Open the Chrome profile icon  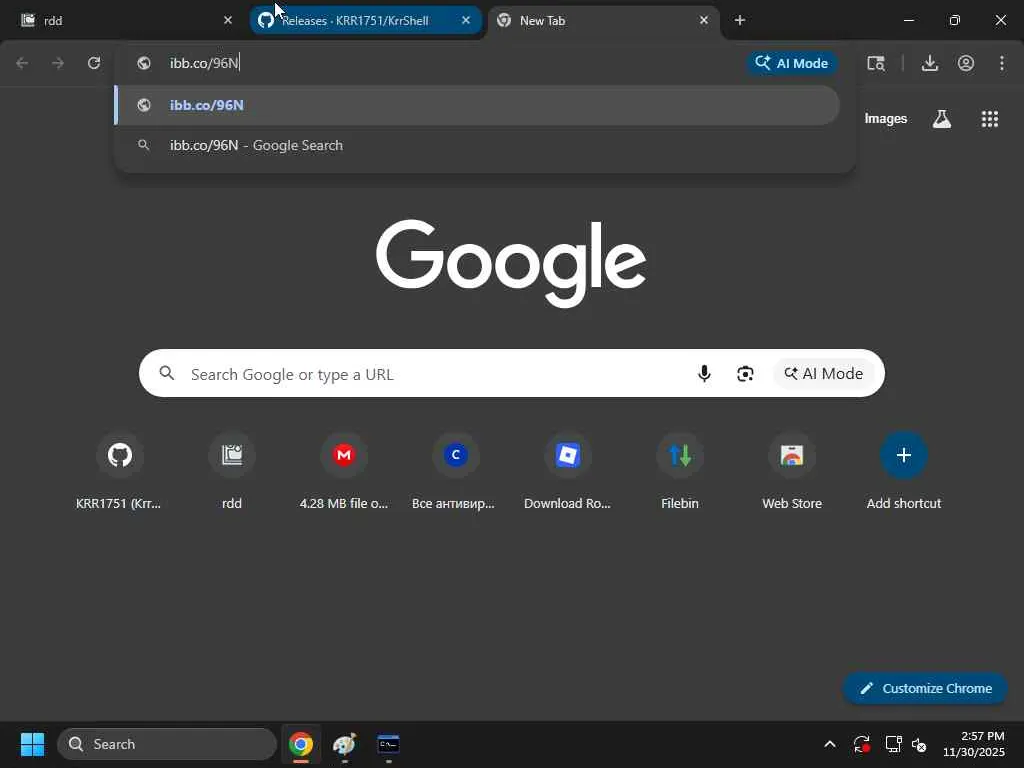966,63
